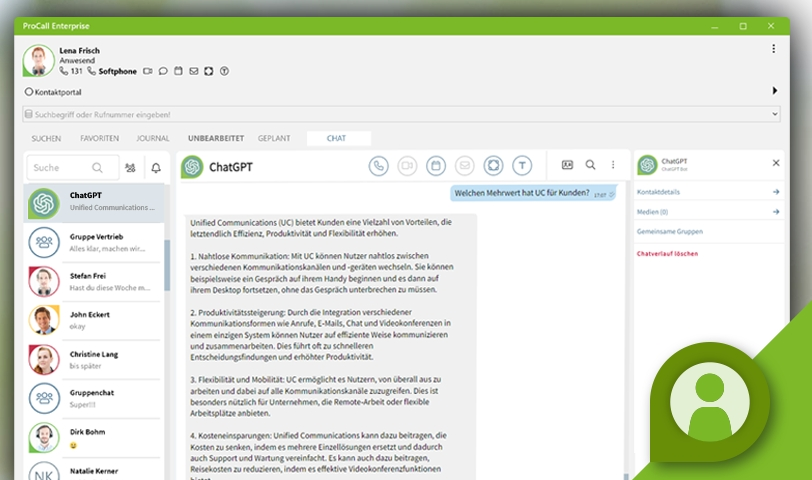Open Medien (0) in the side panel
The width and height of the screenshot is (812, 480).
[x=708, y=211]
